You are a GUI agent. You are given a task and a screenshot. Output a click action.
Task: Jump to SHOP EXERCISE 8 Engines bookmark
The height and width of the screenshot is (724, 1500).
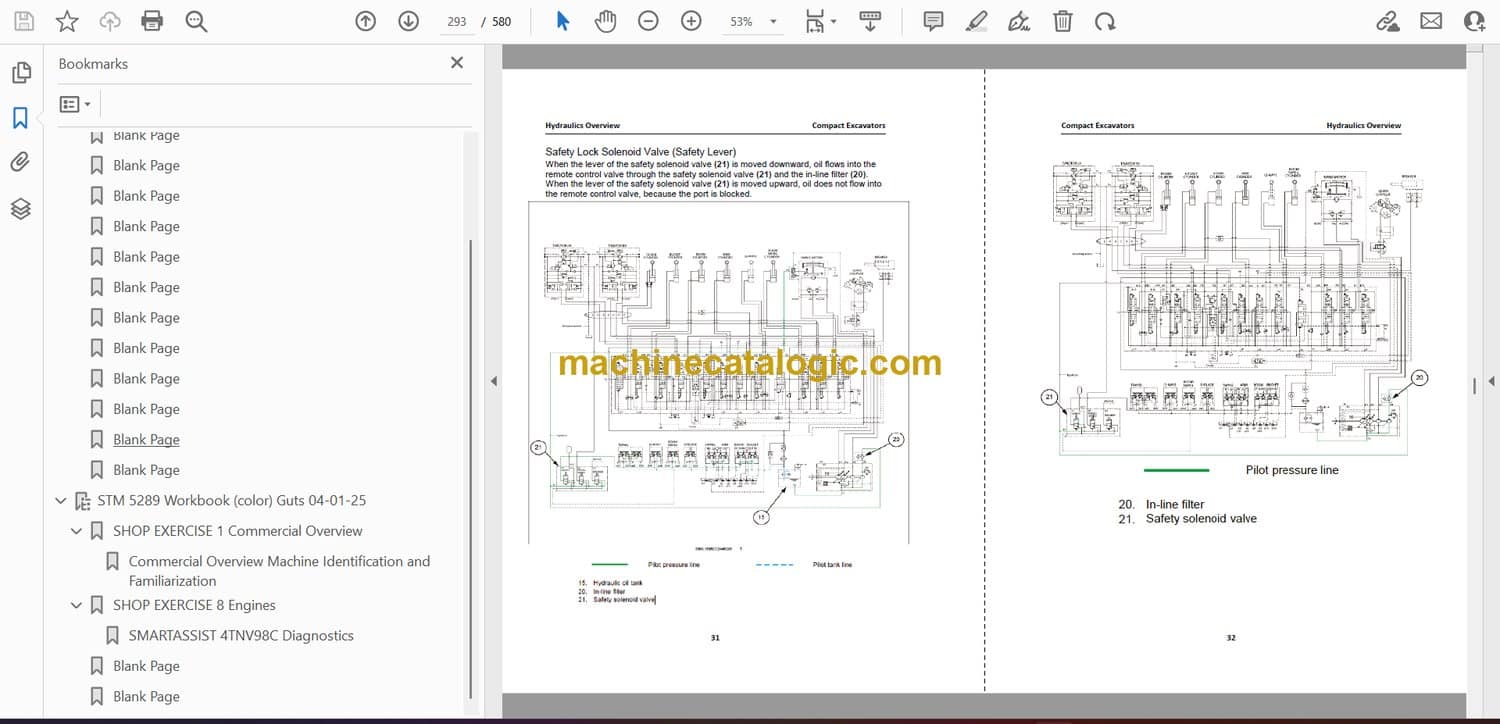tap(194, 605)
